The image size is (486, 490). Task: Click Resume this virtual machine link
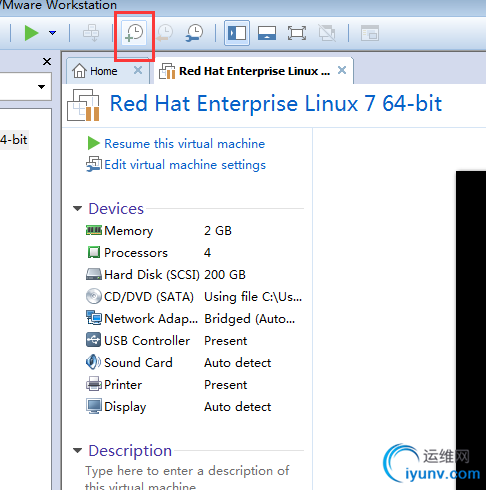click(184, 144)
